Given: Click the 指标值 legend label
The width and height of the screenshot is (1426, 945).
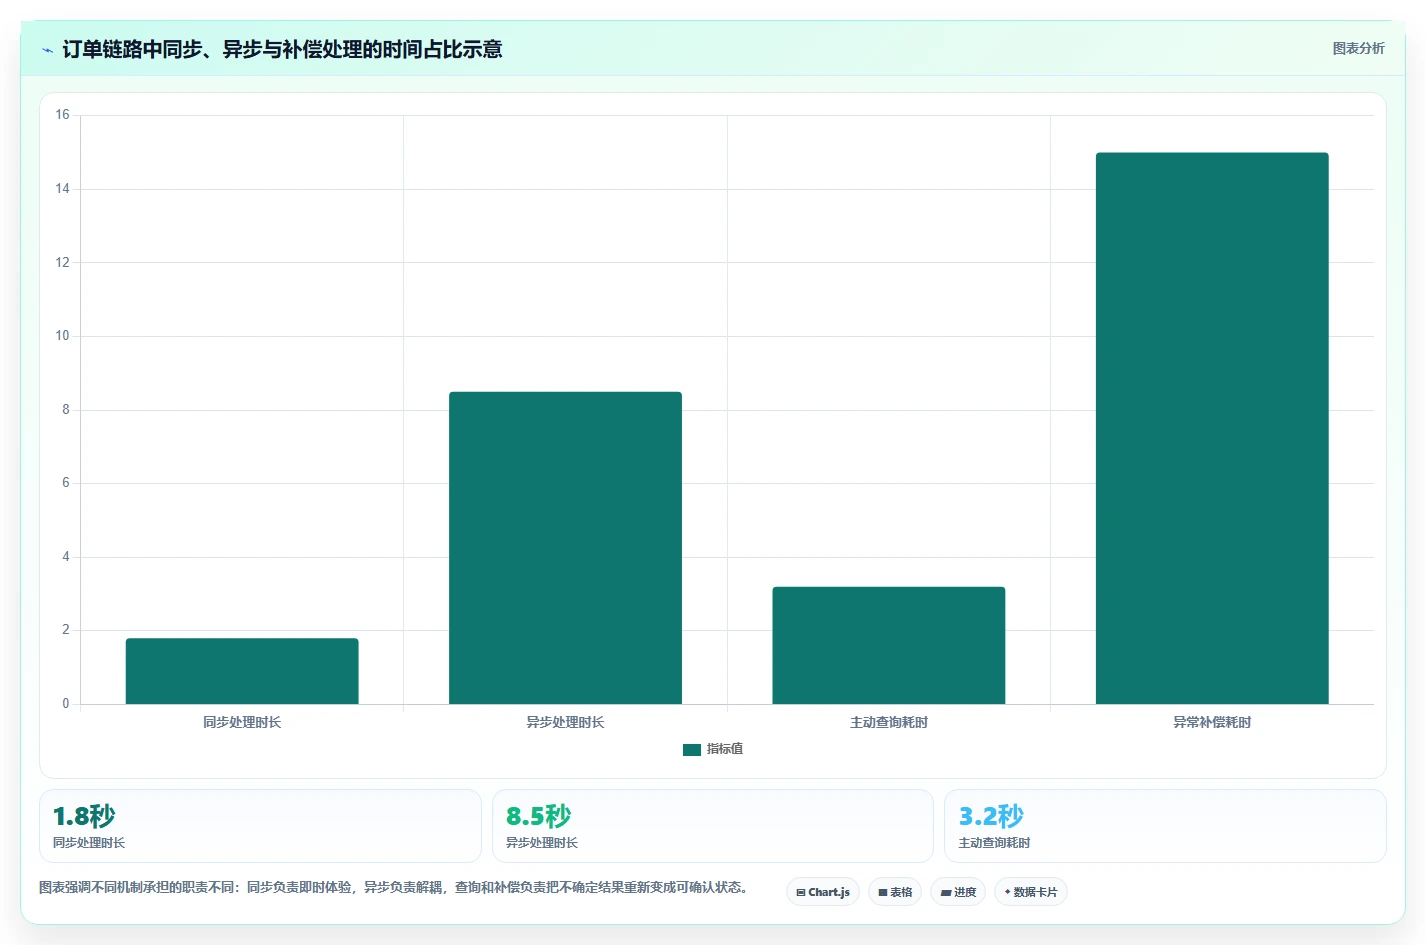Looking at the screenshot, I should pyautogui.click(x=725, y=749).
